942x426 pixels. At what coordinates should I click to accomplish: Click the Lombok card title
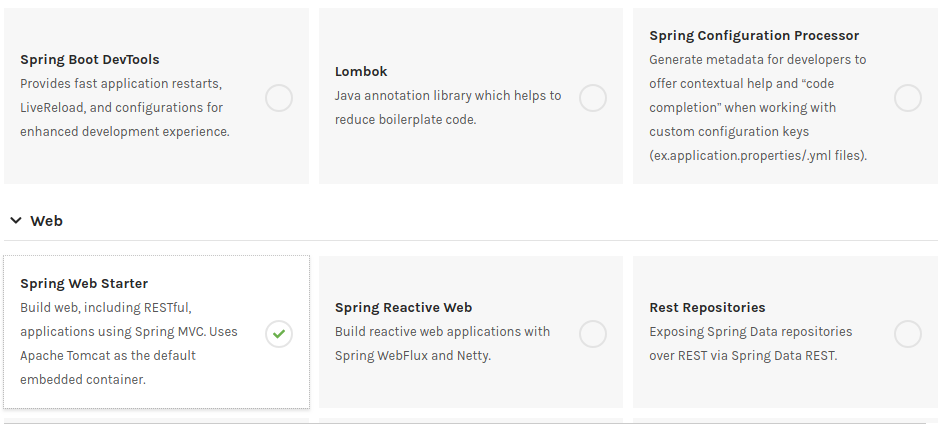coord(361,72)
